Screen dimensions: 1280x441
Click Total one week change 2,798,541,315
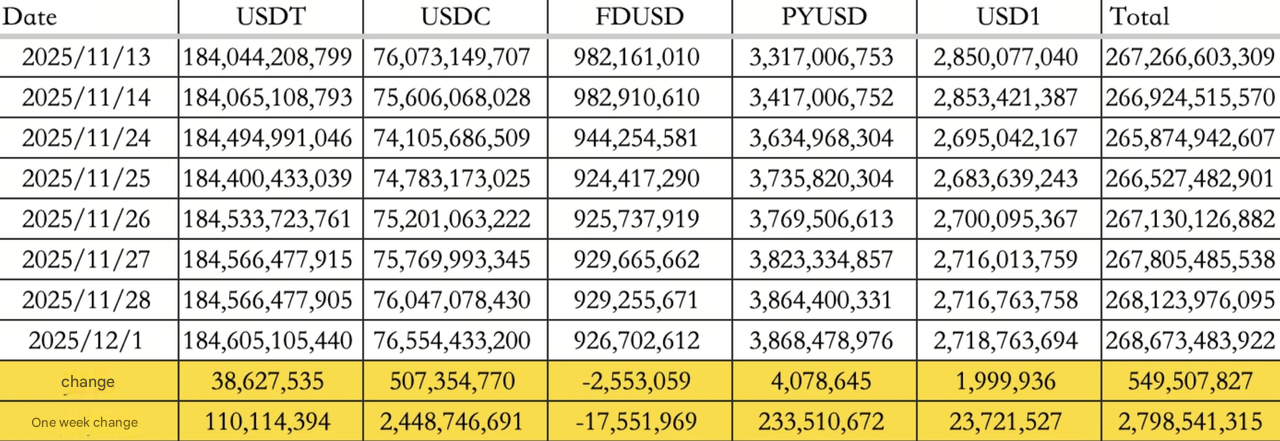1191,422
